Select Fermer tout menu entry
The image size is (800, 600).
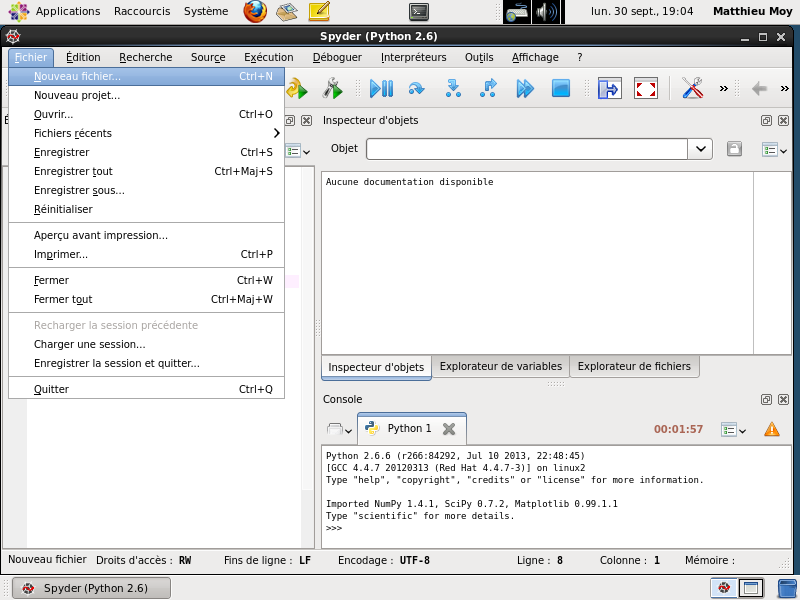pyautogui.click(x=146, y=299)
